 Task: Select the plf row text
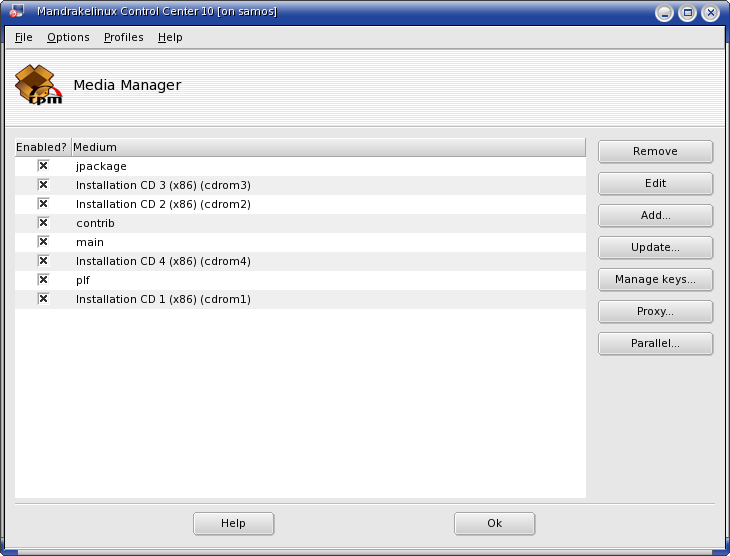coord(83,280)
